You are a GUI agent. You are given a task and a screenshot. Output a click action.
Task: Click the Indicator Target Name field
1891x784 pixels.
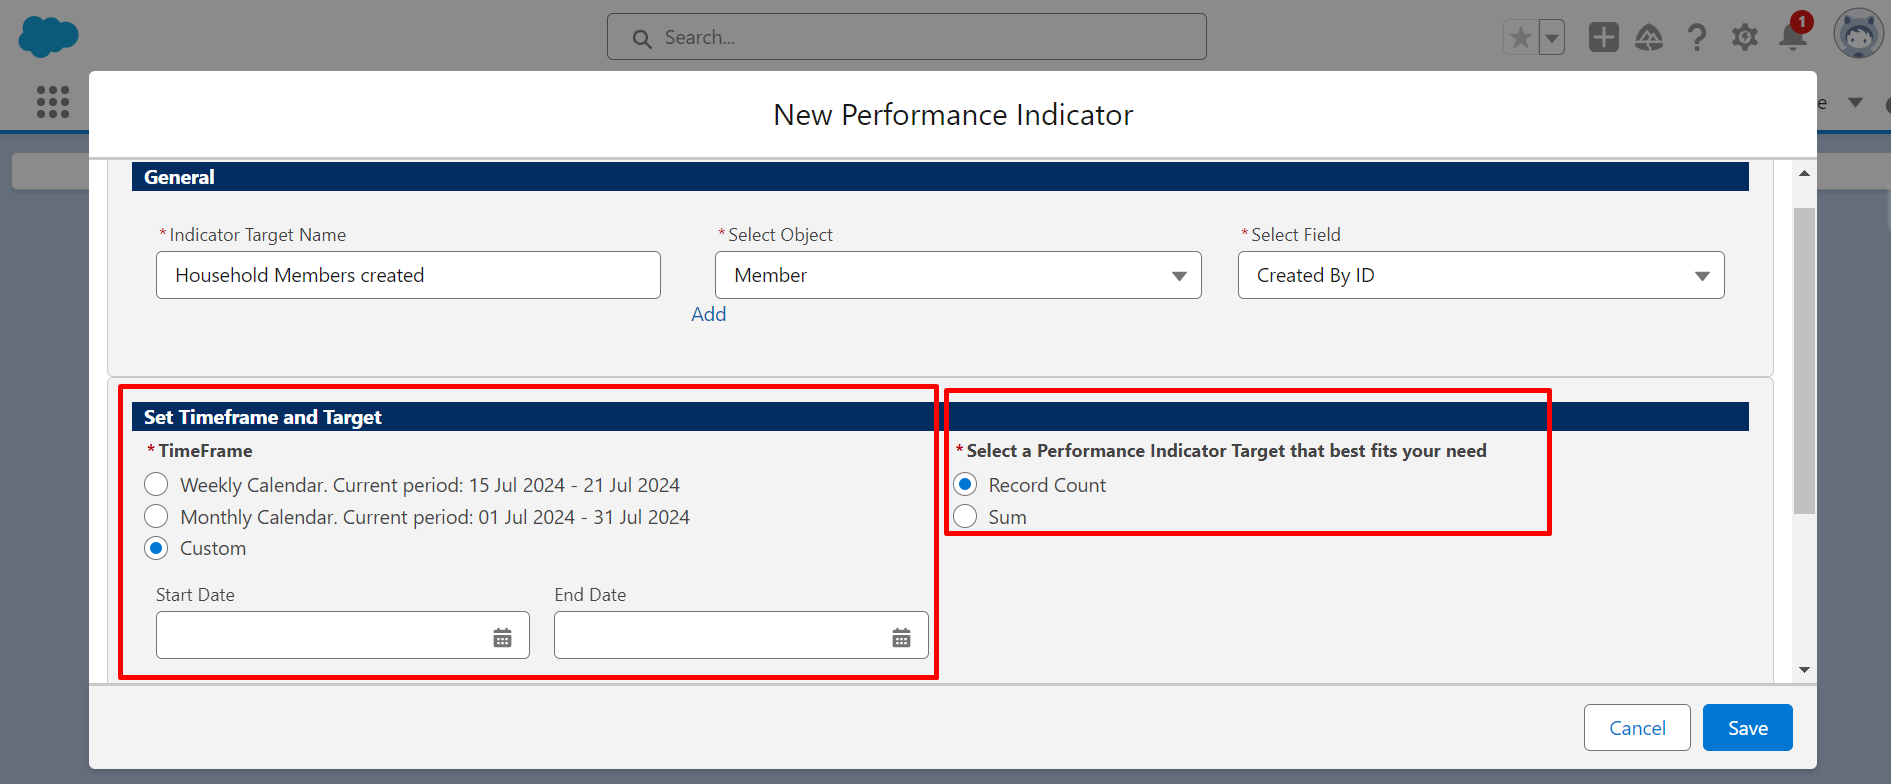[x=408, y=275]
